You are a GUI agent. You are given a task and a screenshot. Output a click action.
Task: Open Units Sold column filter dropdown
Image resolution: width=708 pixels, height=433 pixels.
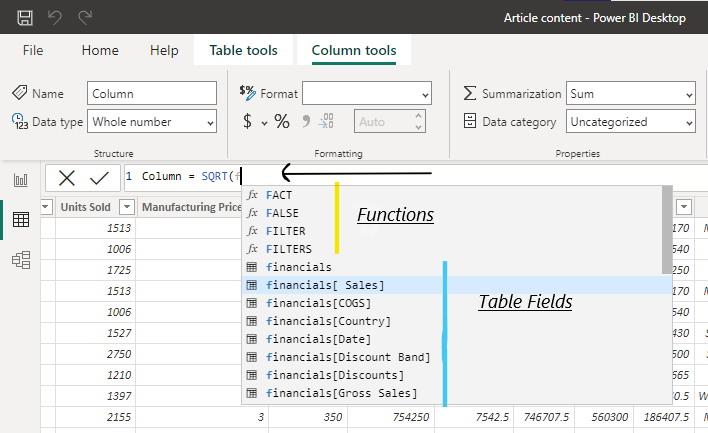(x=127, y=207)
